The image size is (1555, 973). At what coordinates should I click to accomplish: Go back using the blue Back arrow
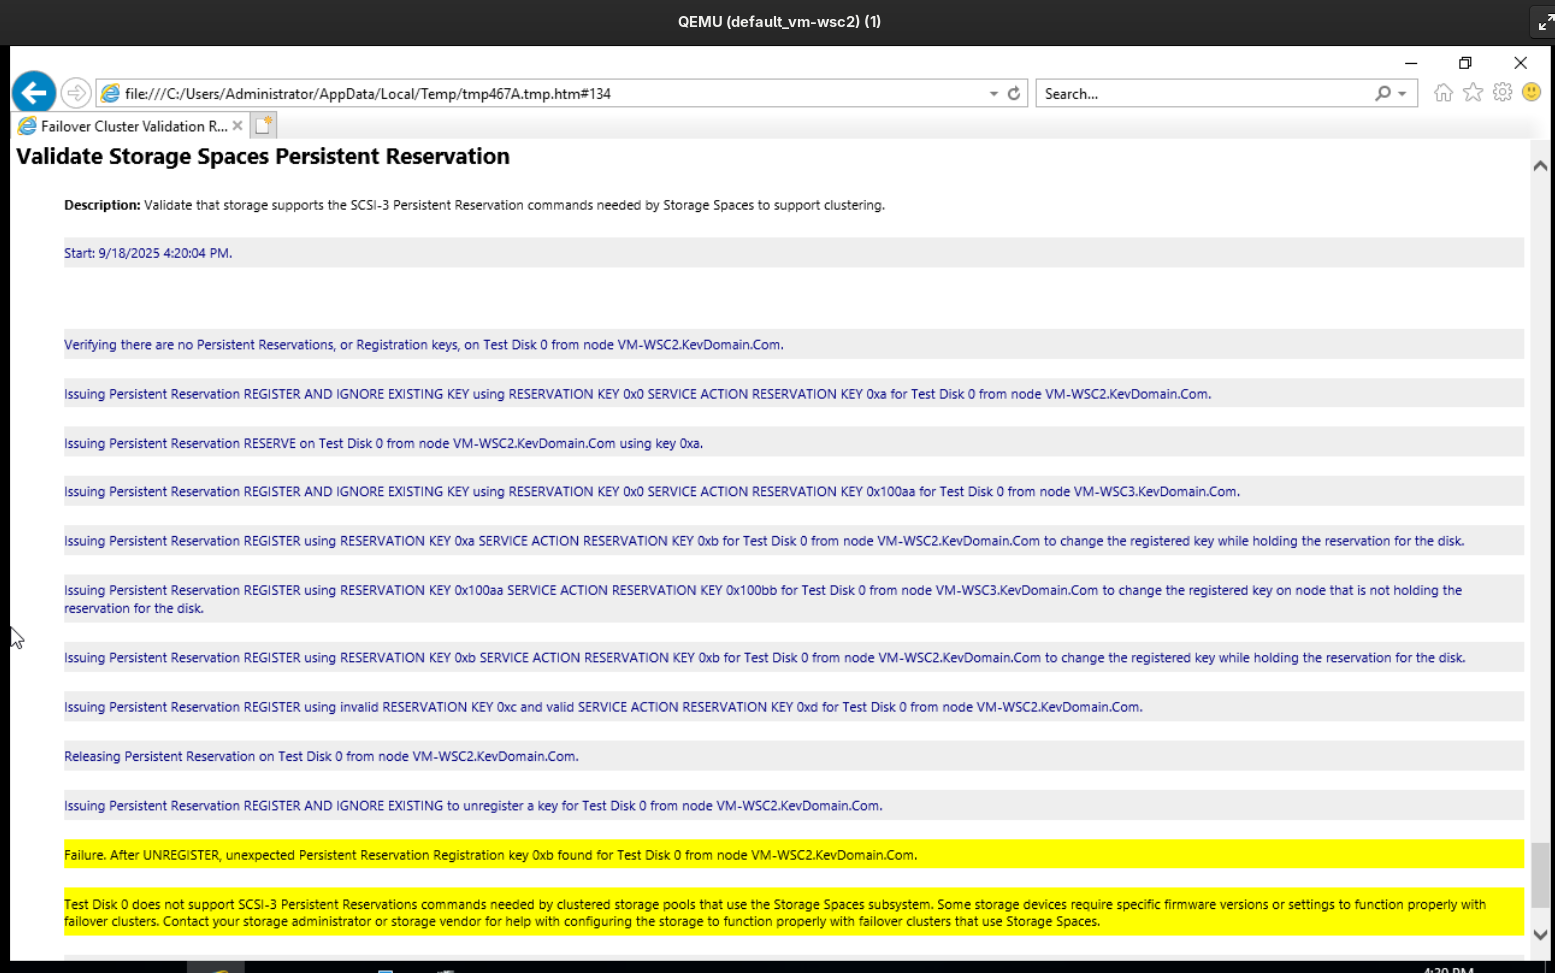(34, 93)
